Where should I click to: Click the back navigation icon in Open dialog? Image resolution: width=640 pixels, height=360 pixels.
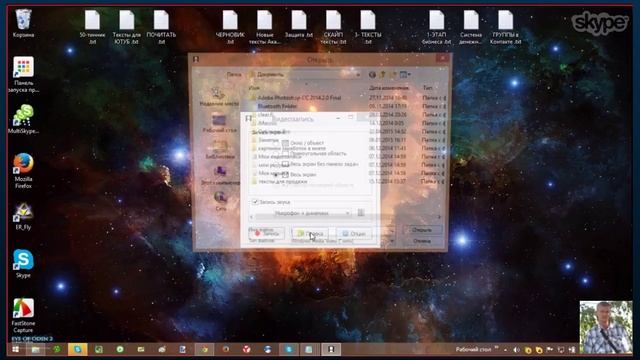click(x=372, y=75)
